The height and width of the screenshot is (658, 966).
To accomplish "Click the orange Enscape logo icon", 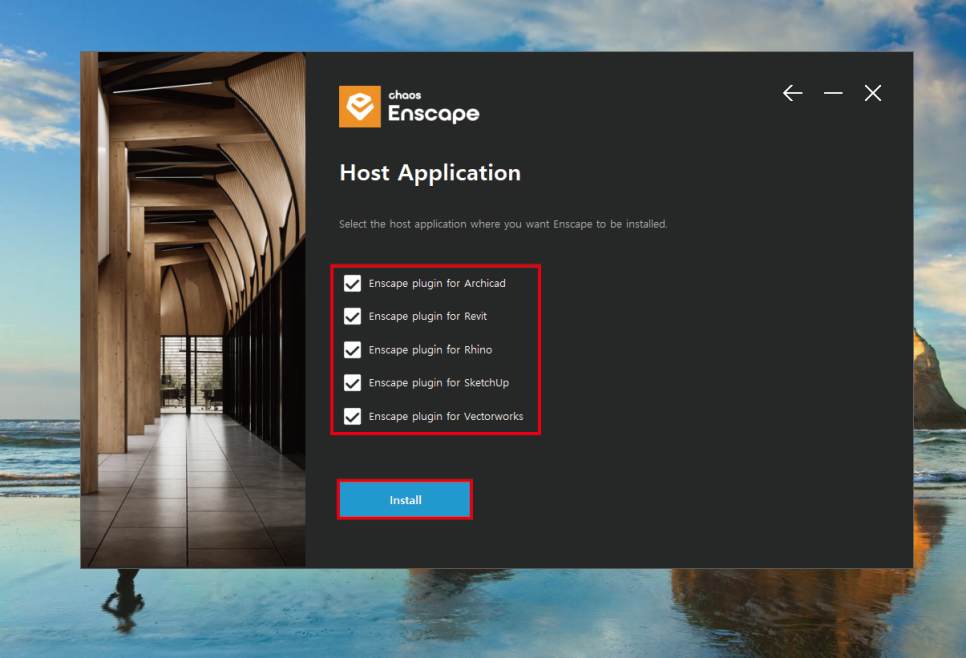I will (360, 107).
